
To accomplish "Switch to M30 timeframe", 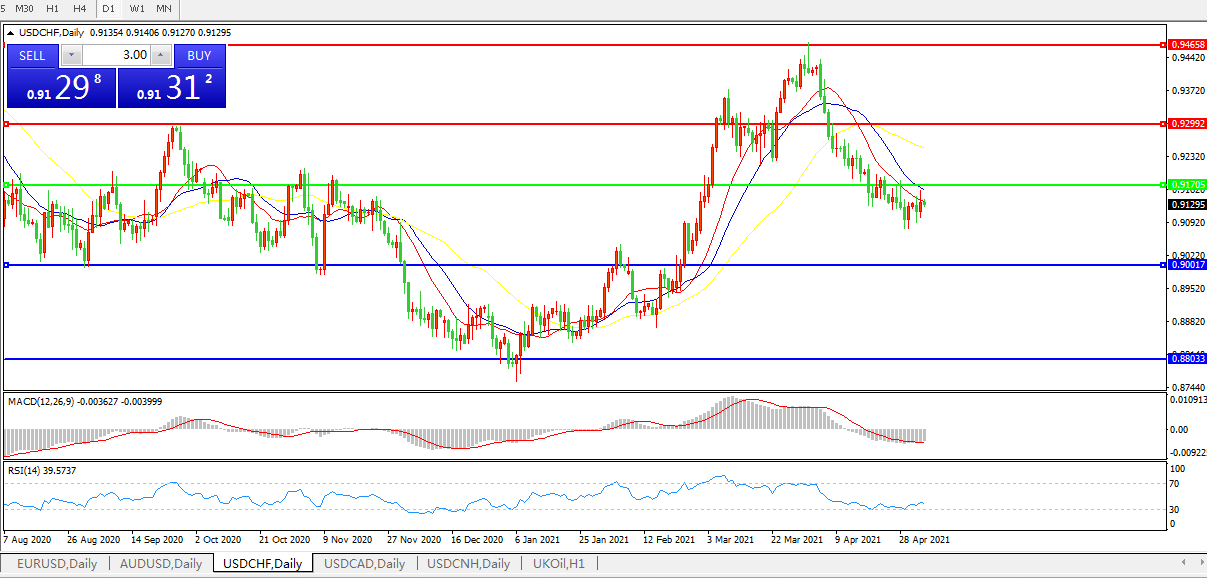I will click(x=25, y=9).
